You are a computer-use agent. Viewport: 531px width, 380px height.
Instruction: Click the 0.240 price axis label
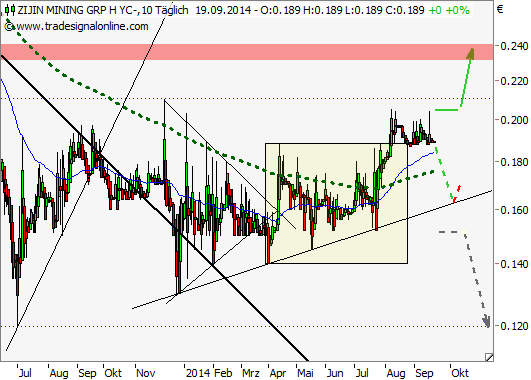click(x=514, y=46)
